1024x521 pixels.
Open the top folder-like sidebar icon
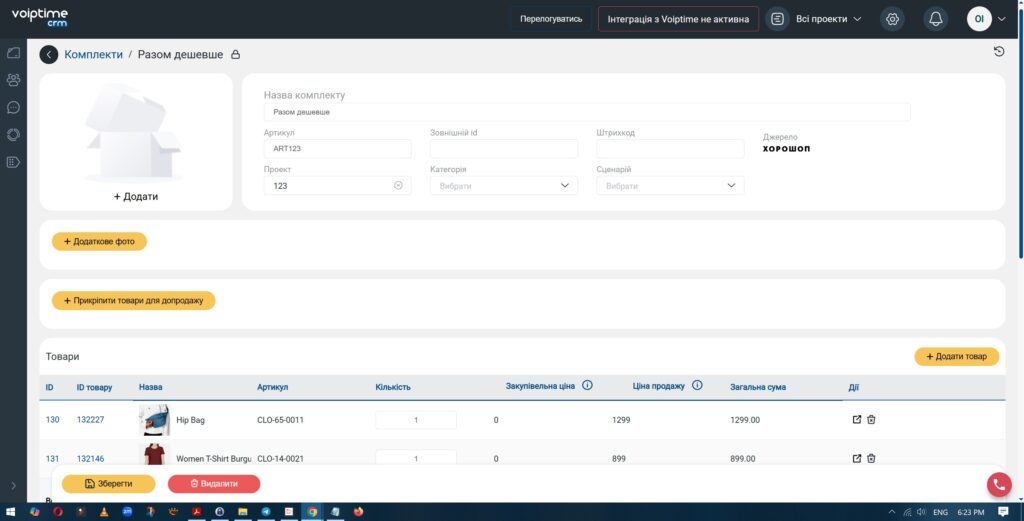click(x=13, y=53)
